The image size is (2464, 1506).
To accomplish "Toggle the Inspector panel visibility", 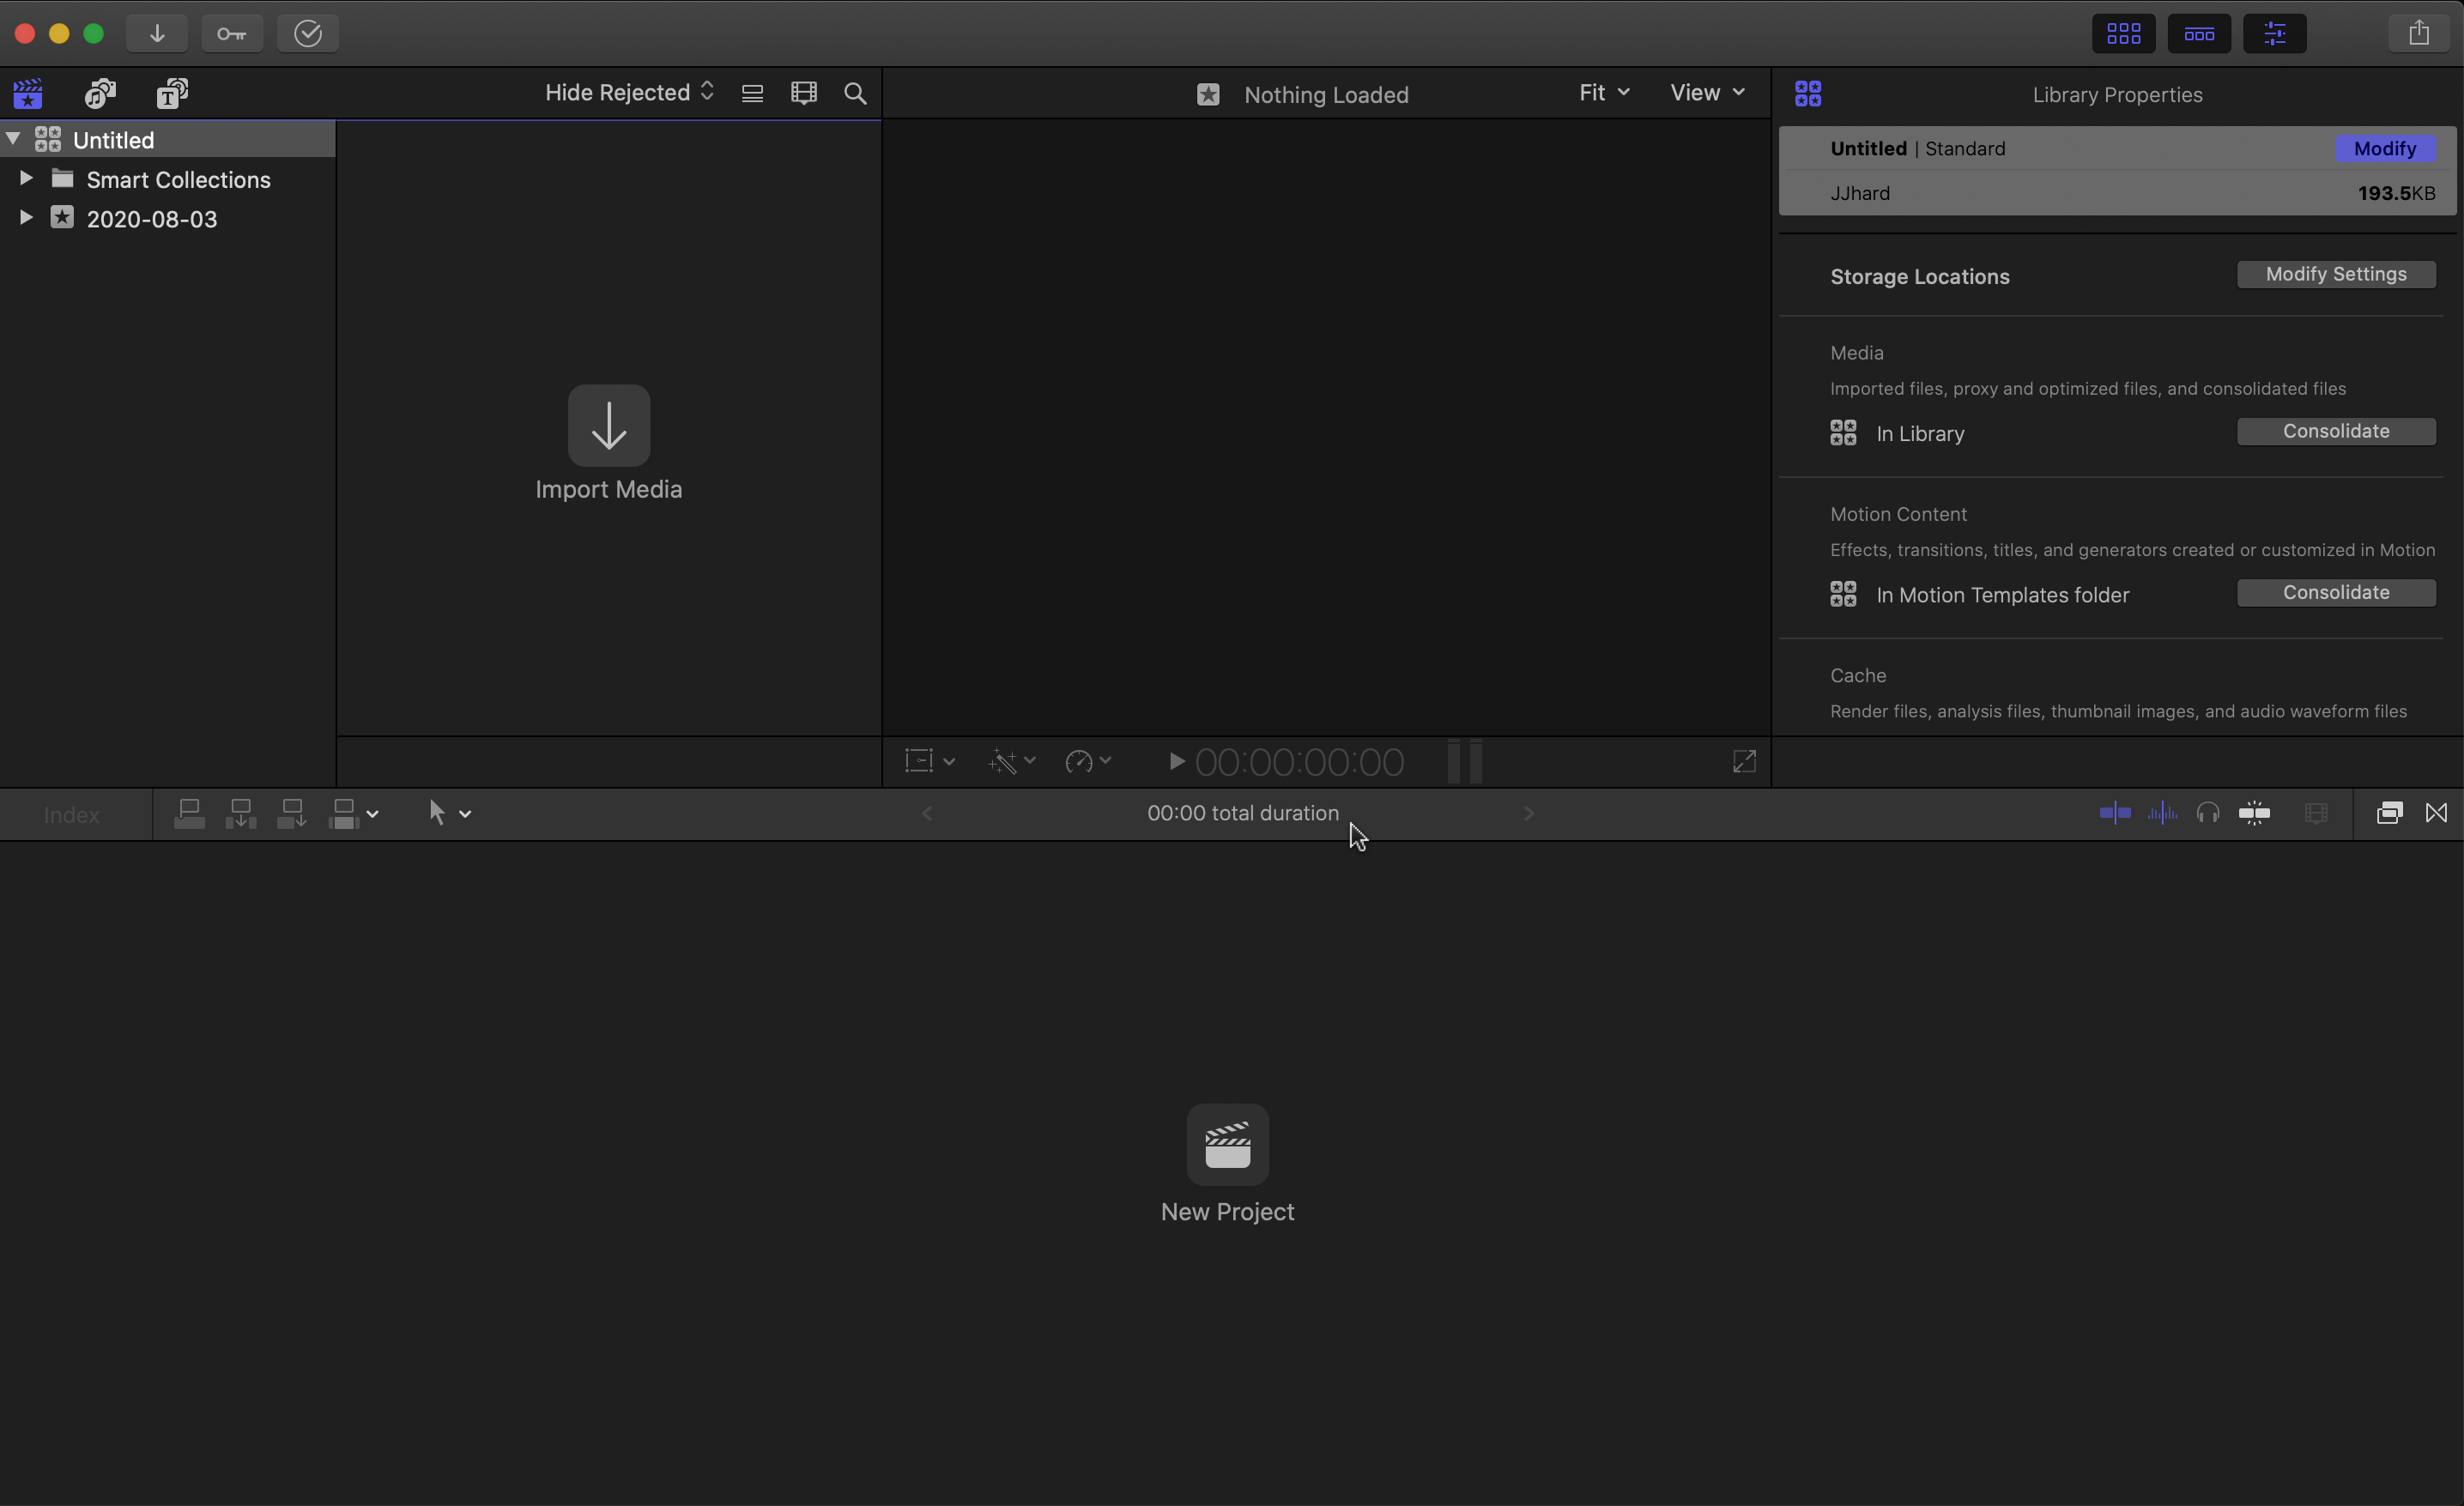I will 2274,33.
